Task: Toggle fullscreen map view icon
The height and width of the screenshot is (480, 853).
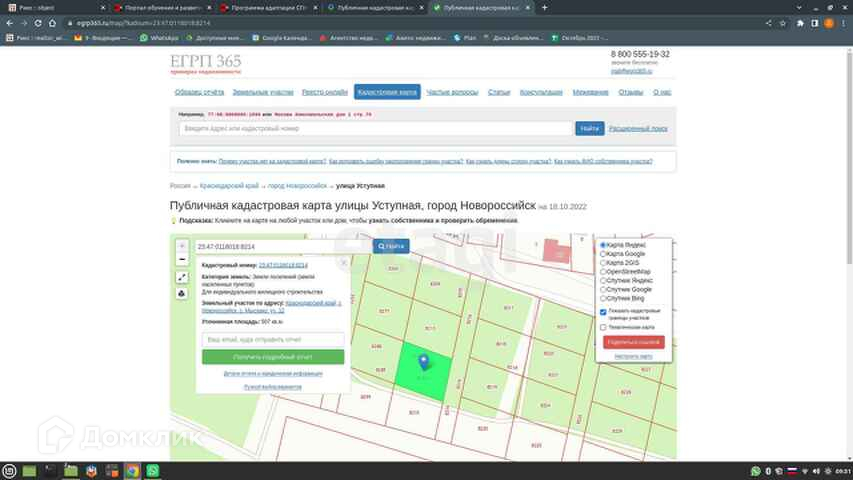Action: click(182, 278)
